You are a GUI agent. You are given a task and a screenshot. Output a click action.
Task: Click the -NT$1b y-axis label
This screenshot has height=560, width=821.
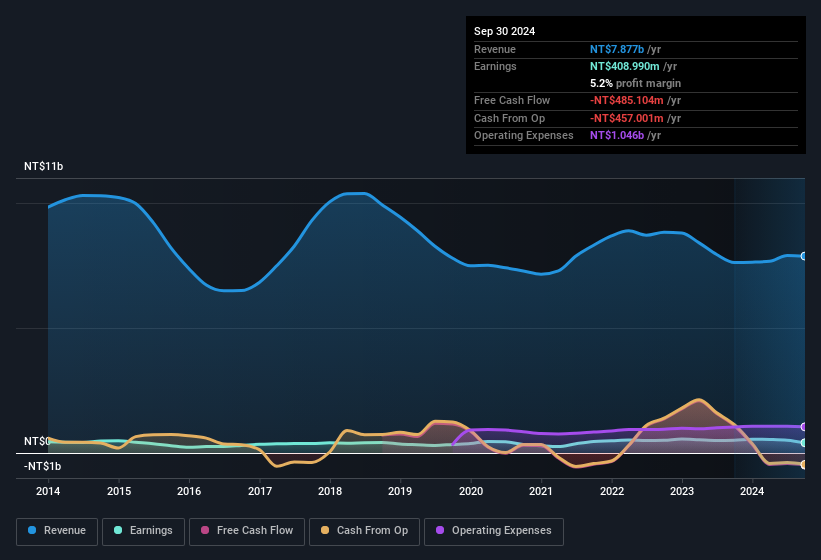tap(42, 466)
